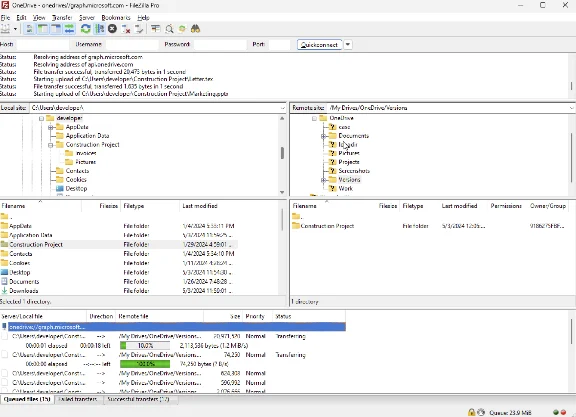Screen dimensions: 576x417
Task: Expand the Versions node in remote tree
Action: pos(324,180)
